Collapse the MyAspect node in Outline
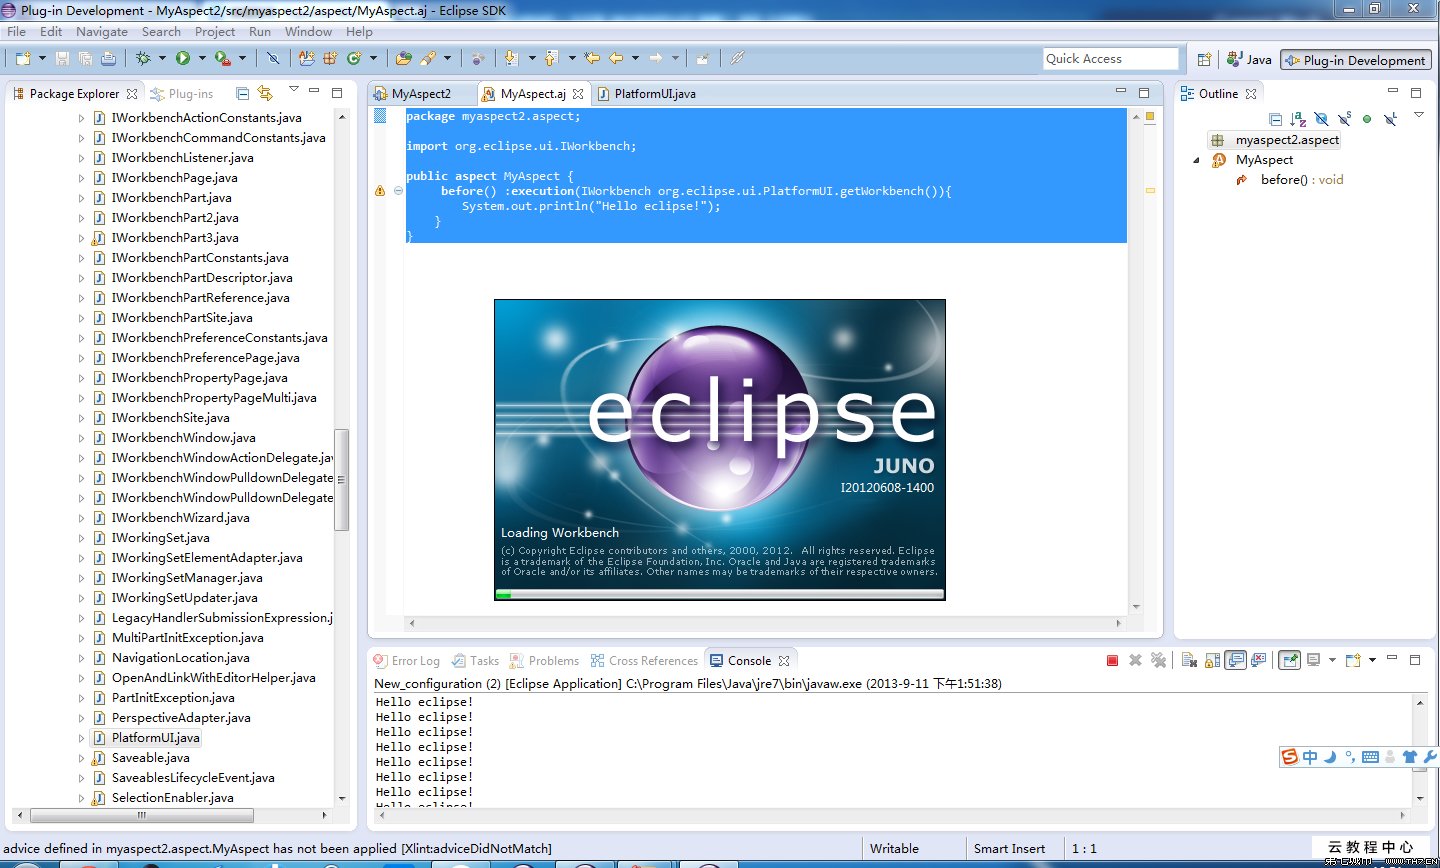 coord(1196,160)
